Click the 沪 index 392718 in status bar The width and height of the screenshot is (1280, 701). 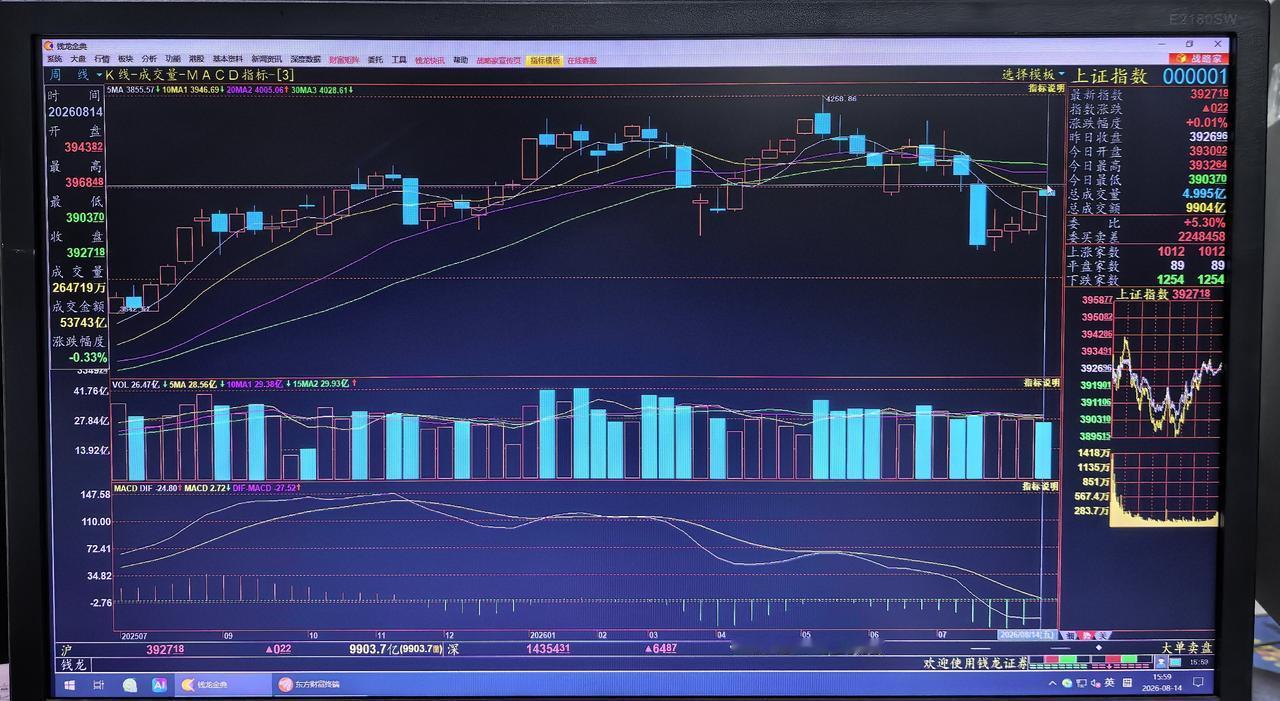[165, 649]
